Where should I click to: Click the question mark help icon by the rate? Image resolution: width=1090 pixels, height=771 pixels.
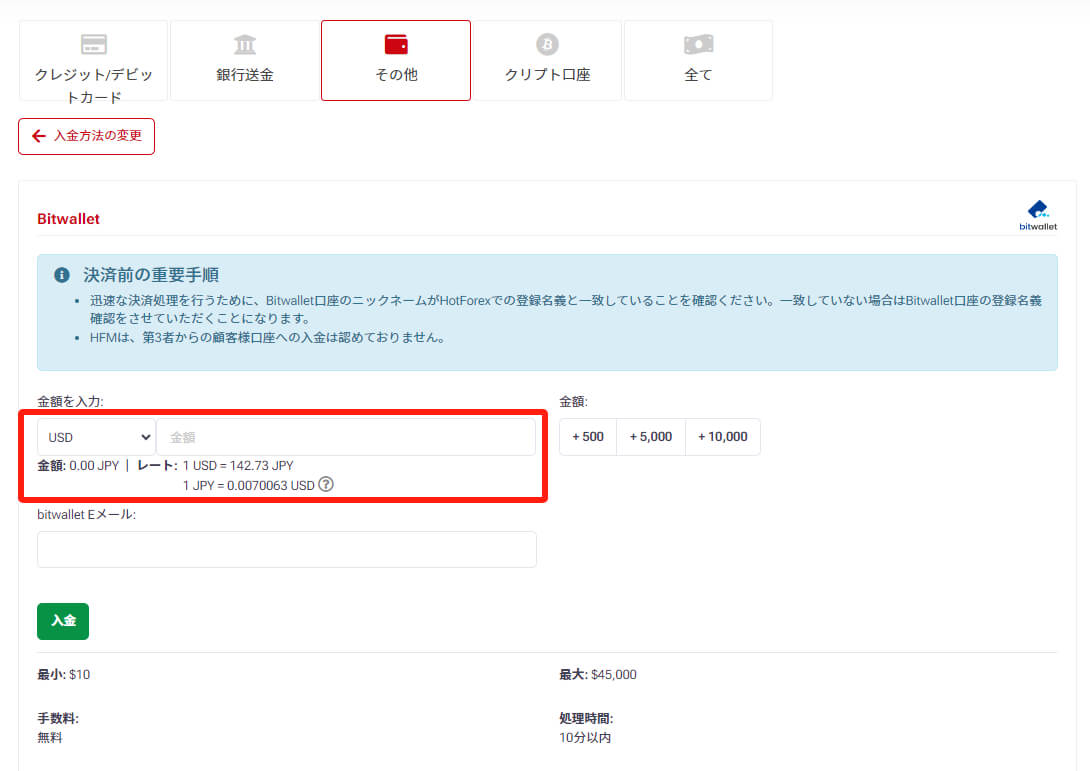pyautogui.click(x=325, y=485)
